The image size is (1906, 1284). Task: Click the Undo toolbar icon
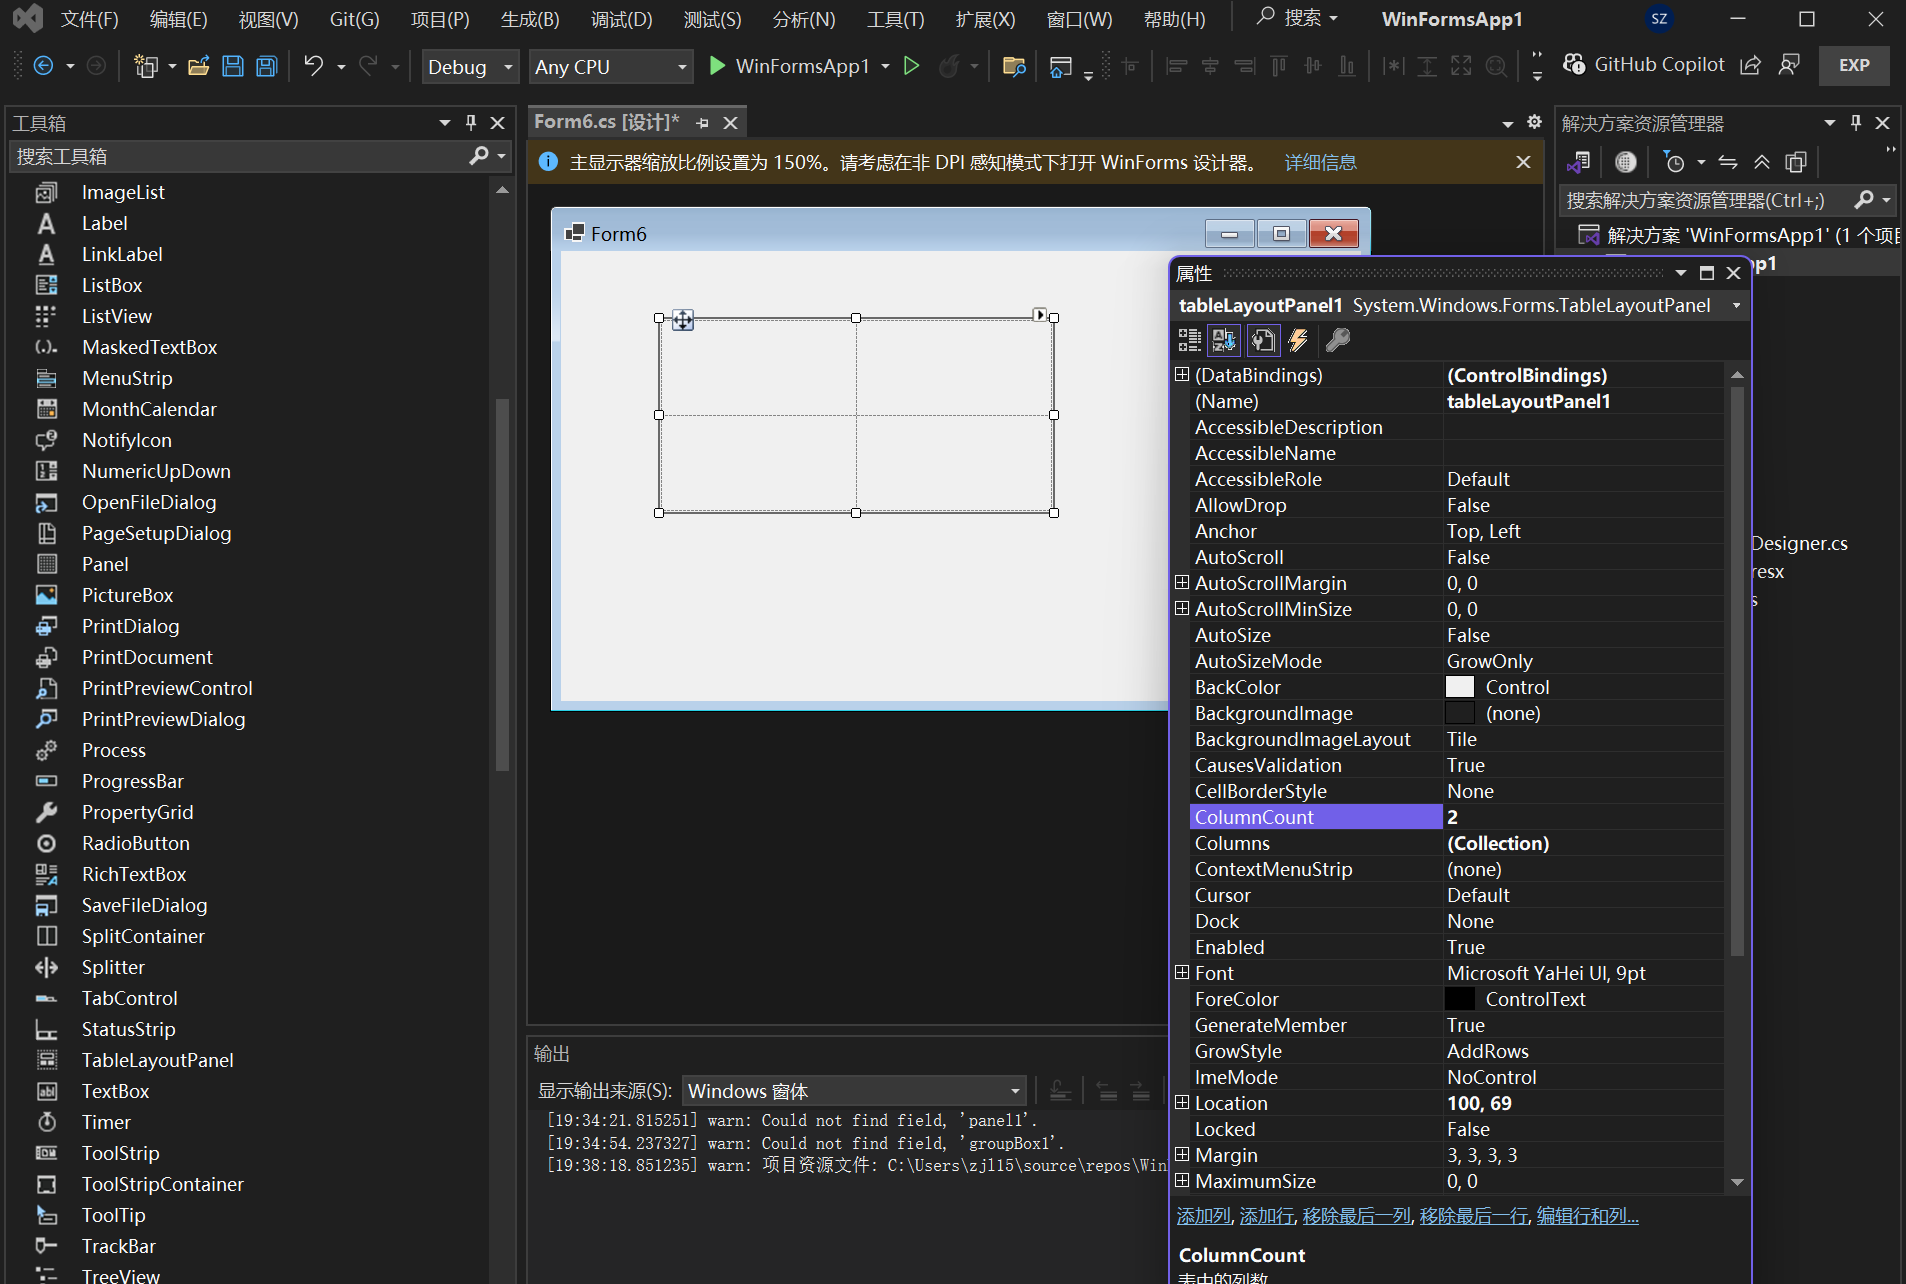[311, 66]
